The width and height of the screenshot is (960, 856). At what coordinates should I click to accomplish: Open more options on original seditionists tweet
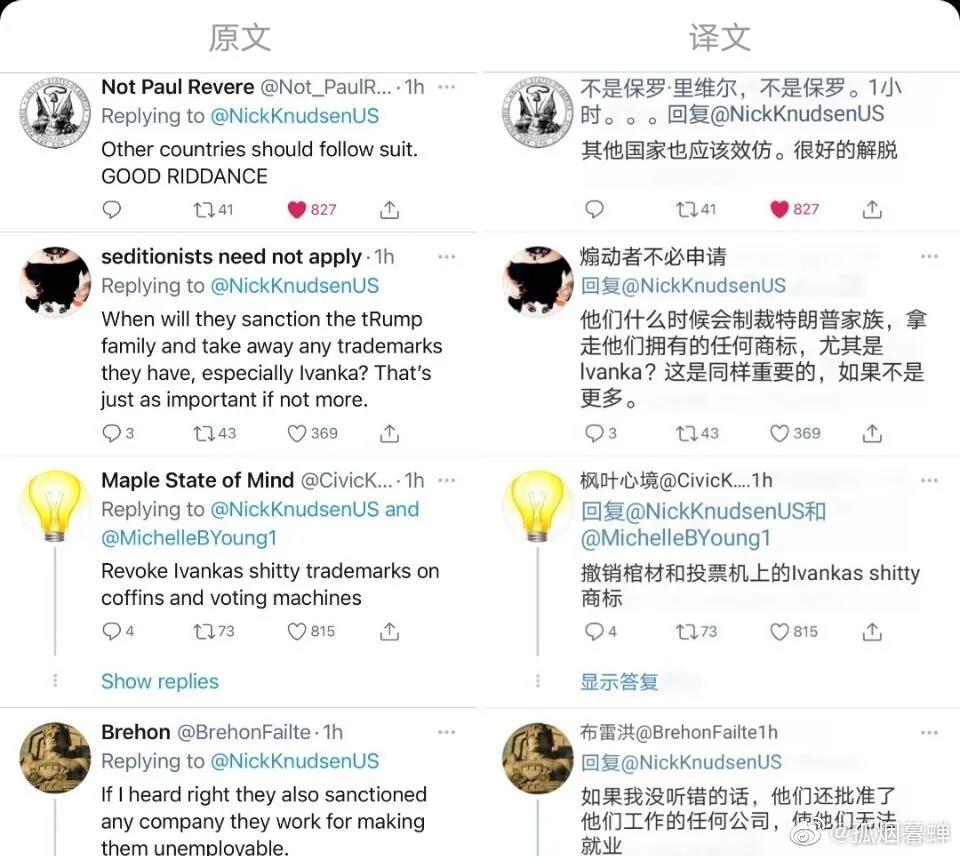[x=446, y=257]
